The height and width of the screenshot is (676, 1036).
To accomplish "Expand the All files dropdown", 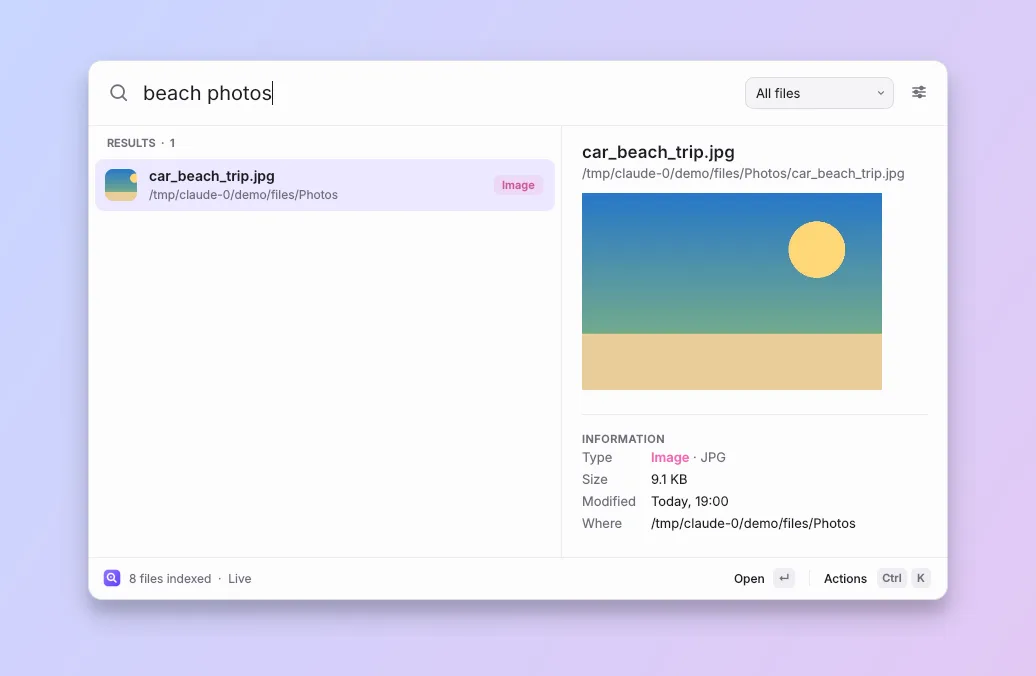I will (819, 93).
